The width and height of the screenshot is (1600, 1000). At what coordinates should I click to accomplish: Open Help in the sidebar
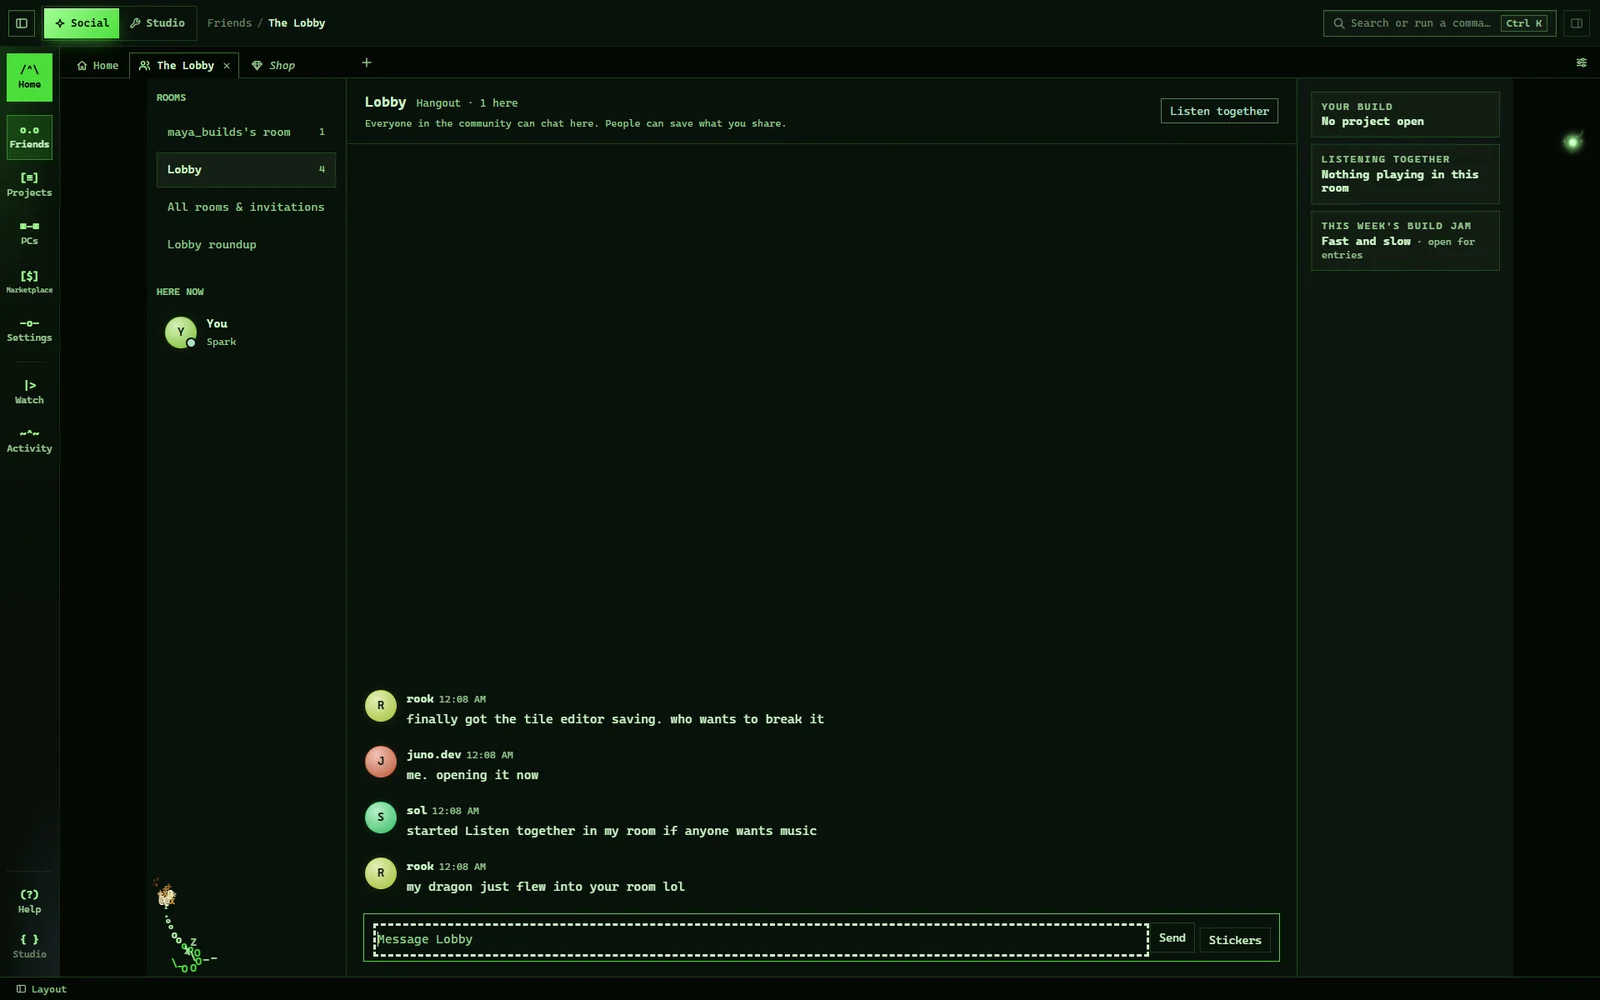30,901
